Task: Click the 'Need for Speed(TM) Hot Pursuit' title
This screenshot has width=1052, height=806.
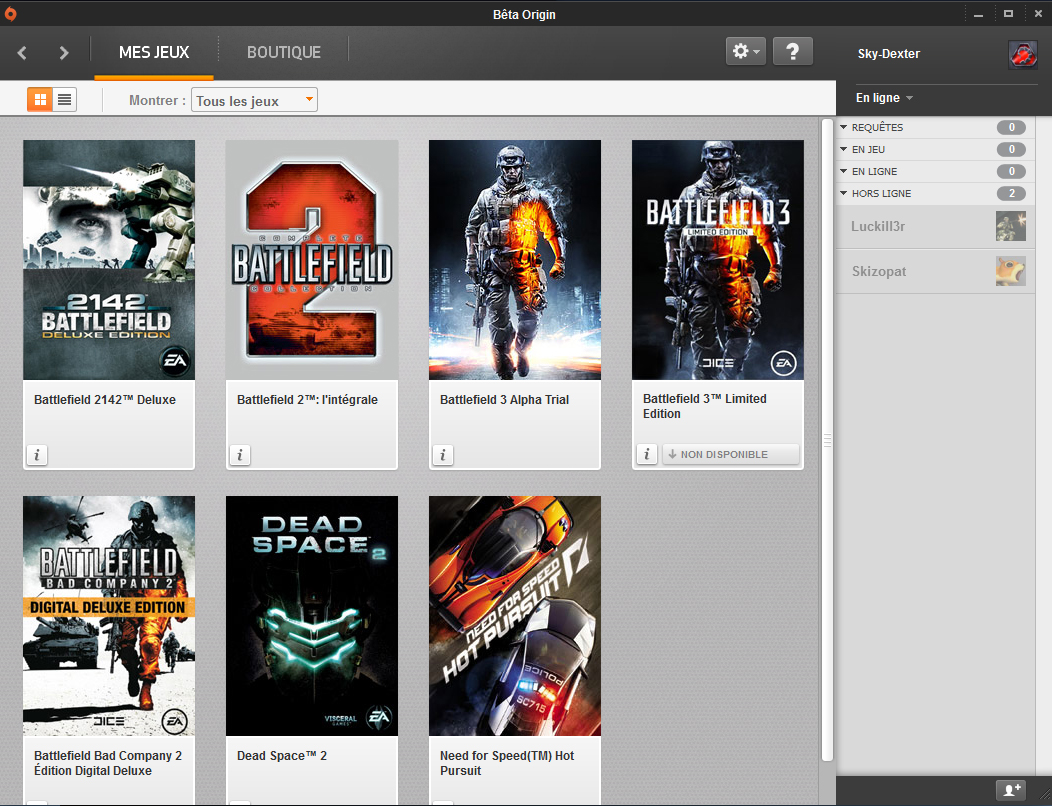Action: (507, 763)
